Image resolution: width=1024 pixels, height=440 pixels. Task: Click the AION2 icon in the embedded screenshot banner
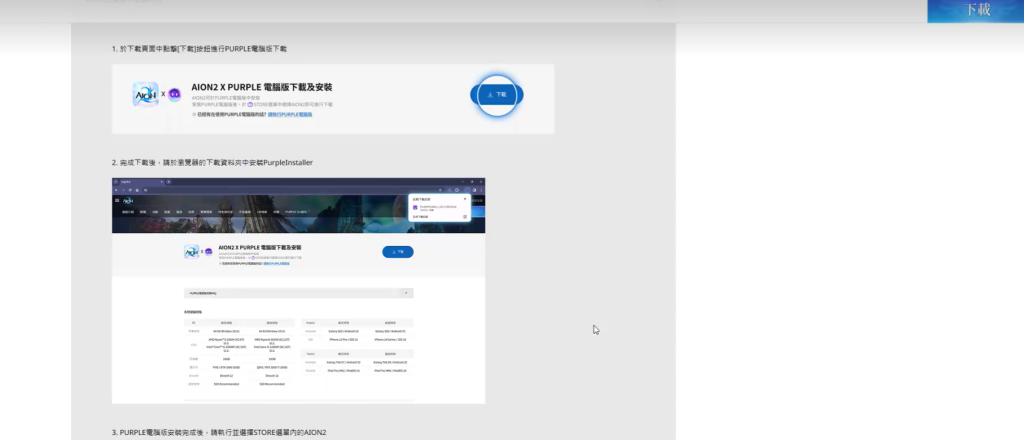point(190,252)
